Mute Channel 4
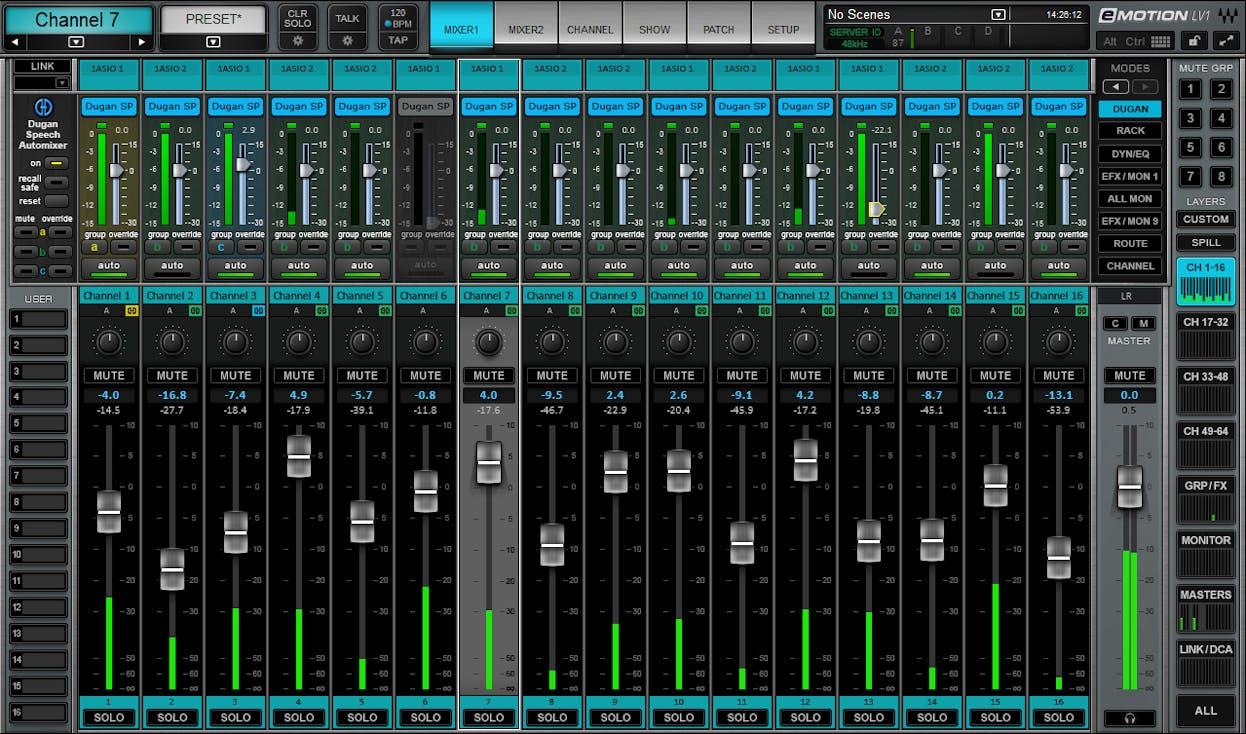1246x734 pixels. (x=299, y=375)
